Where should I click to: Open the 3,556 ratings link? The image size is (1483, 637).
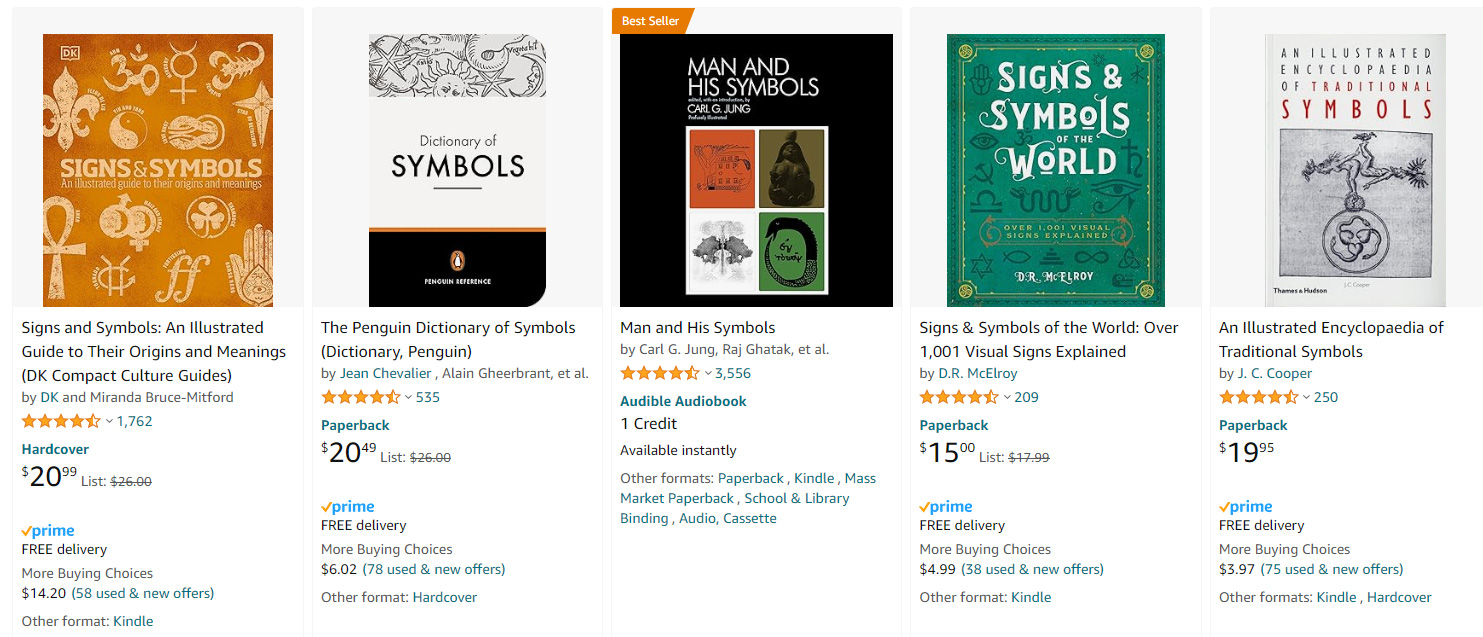[x=733, y=374]
